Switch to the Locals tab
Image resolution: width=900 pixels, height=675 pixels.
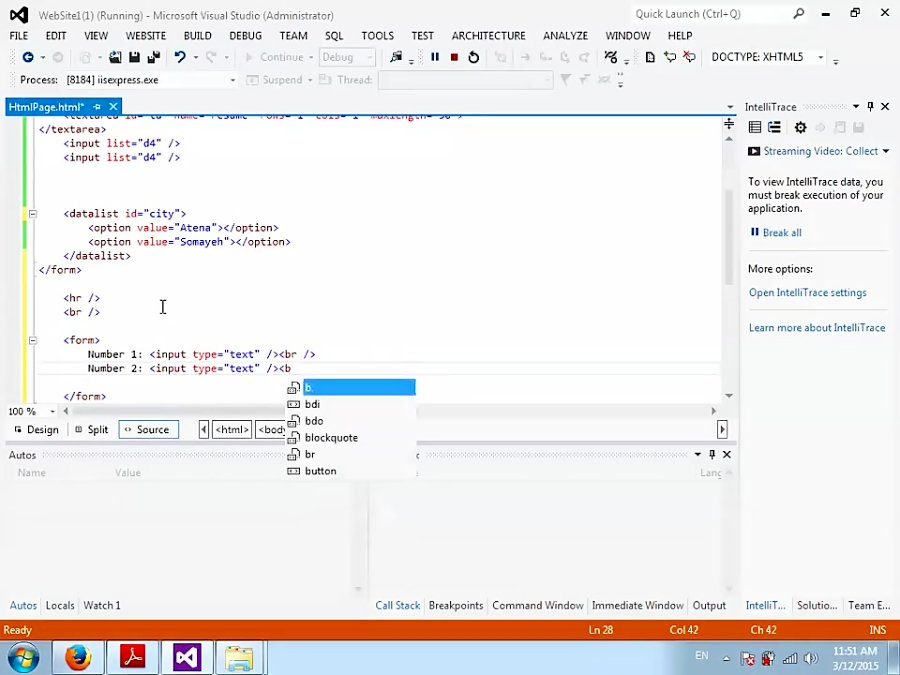(60, 606)
